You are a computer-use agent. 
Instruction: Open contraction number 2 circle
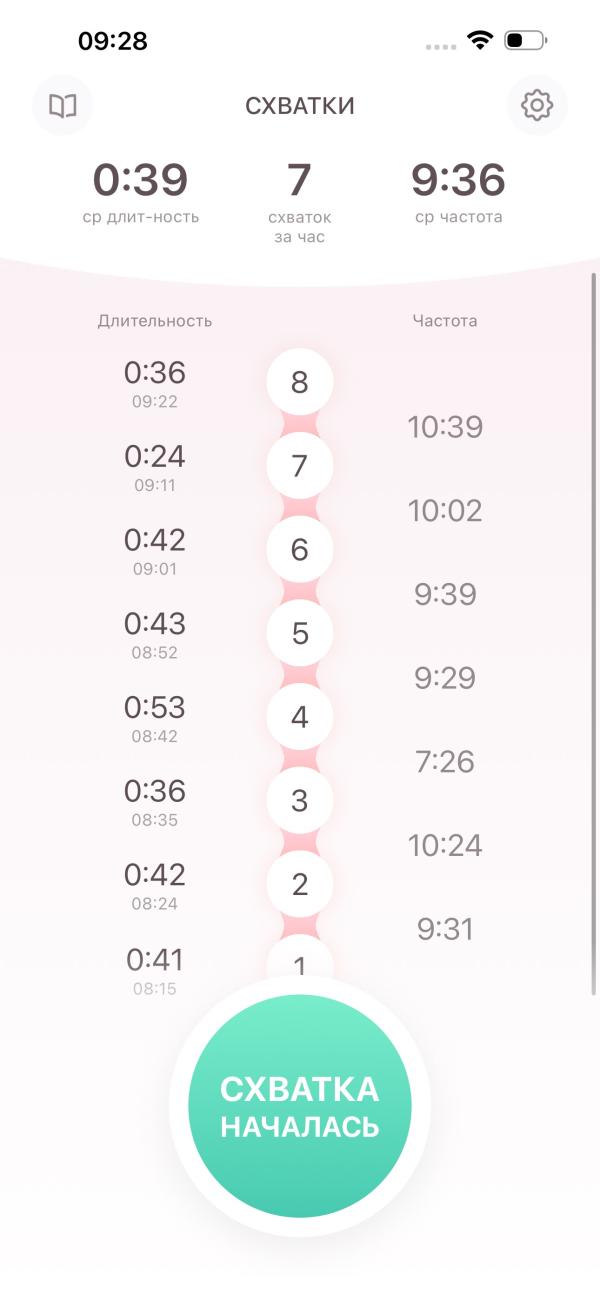click(299, 885)
